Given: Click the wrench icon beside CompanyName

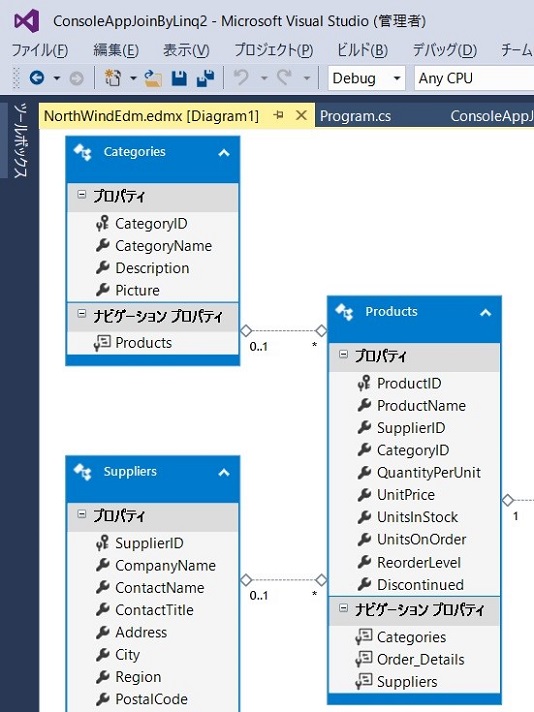Looking at the screenshot, I should (102, 565).
